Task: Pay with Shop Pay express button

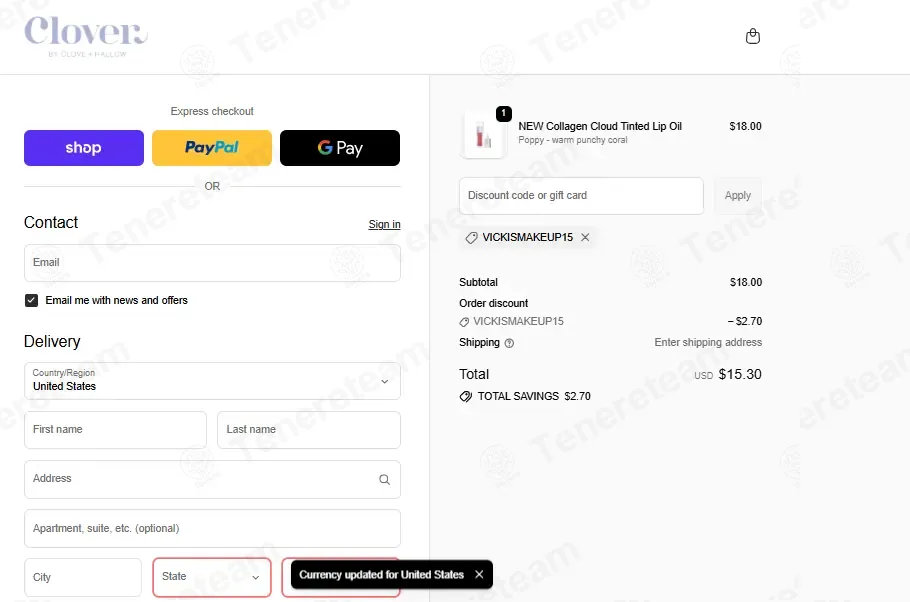Action: tap(84, 148)
